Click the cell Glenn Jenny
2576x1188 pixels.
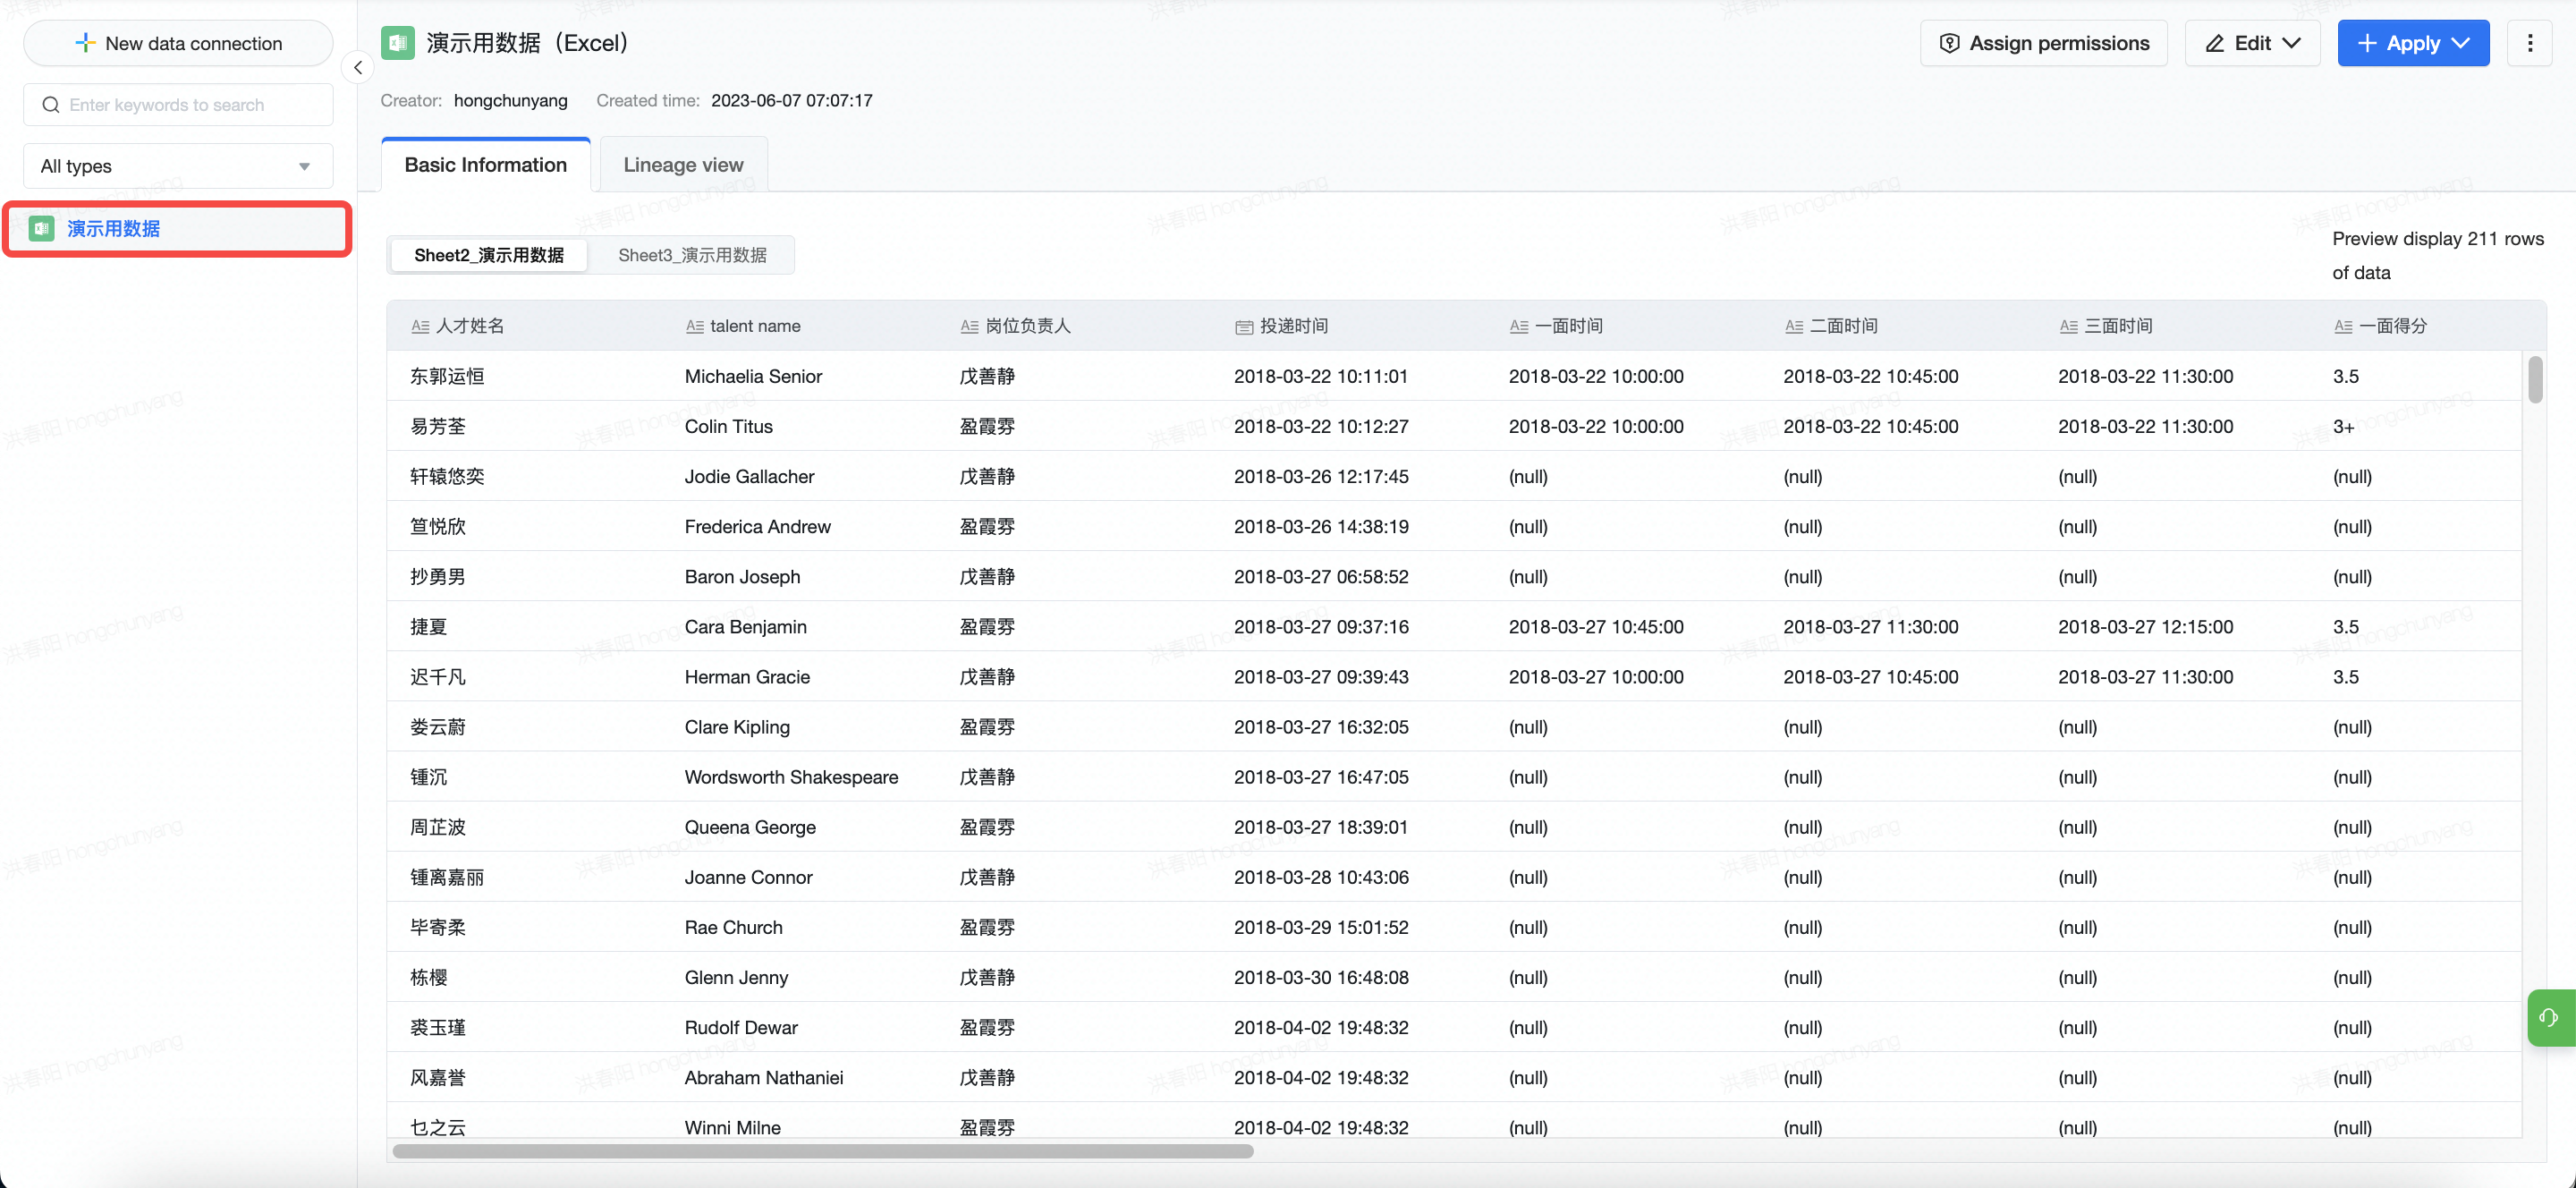[x=736, y=977]
